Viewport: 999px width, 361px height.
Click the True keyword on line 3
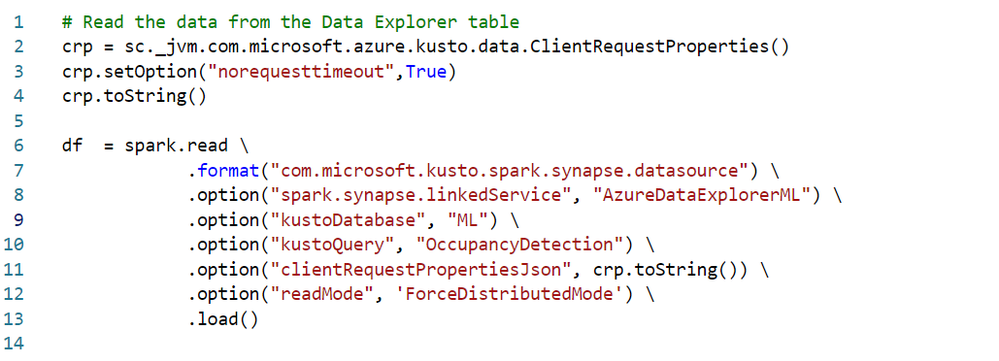tap(426, 72)
